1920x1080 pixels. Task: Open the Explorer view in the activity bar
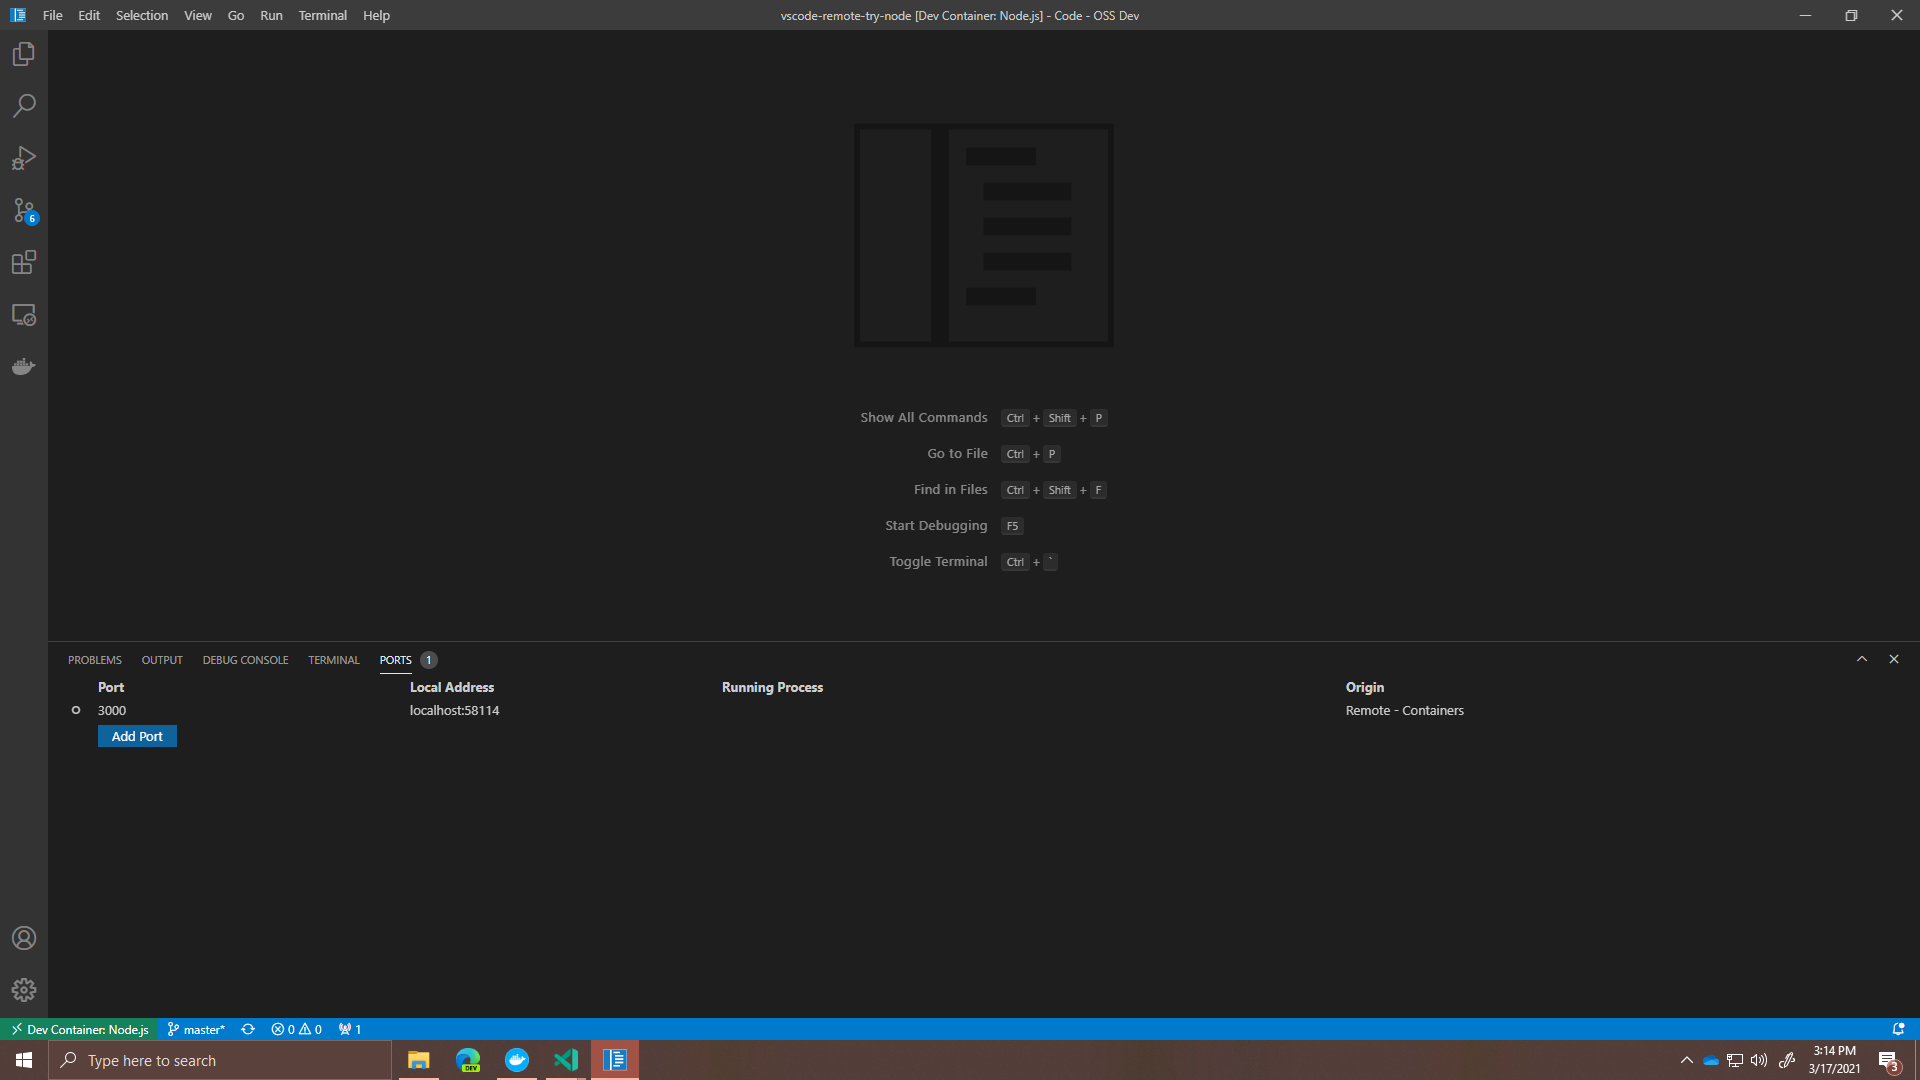[23, 54]
